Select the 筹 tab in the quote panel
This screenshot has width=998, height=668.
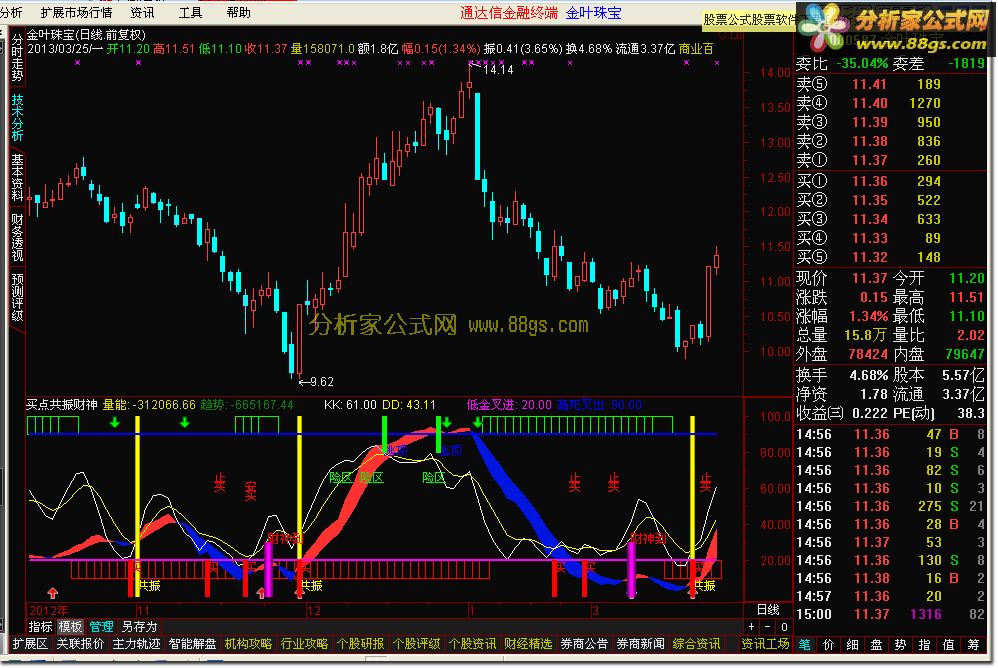click(x=973, y=644)
